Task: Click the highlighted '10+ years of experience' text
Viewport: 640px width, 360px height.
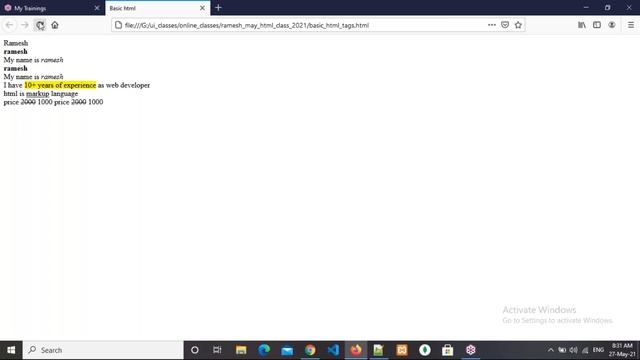Action: point(60,85)
